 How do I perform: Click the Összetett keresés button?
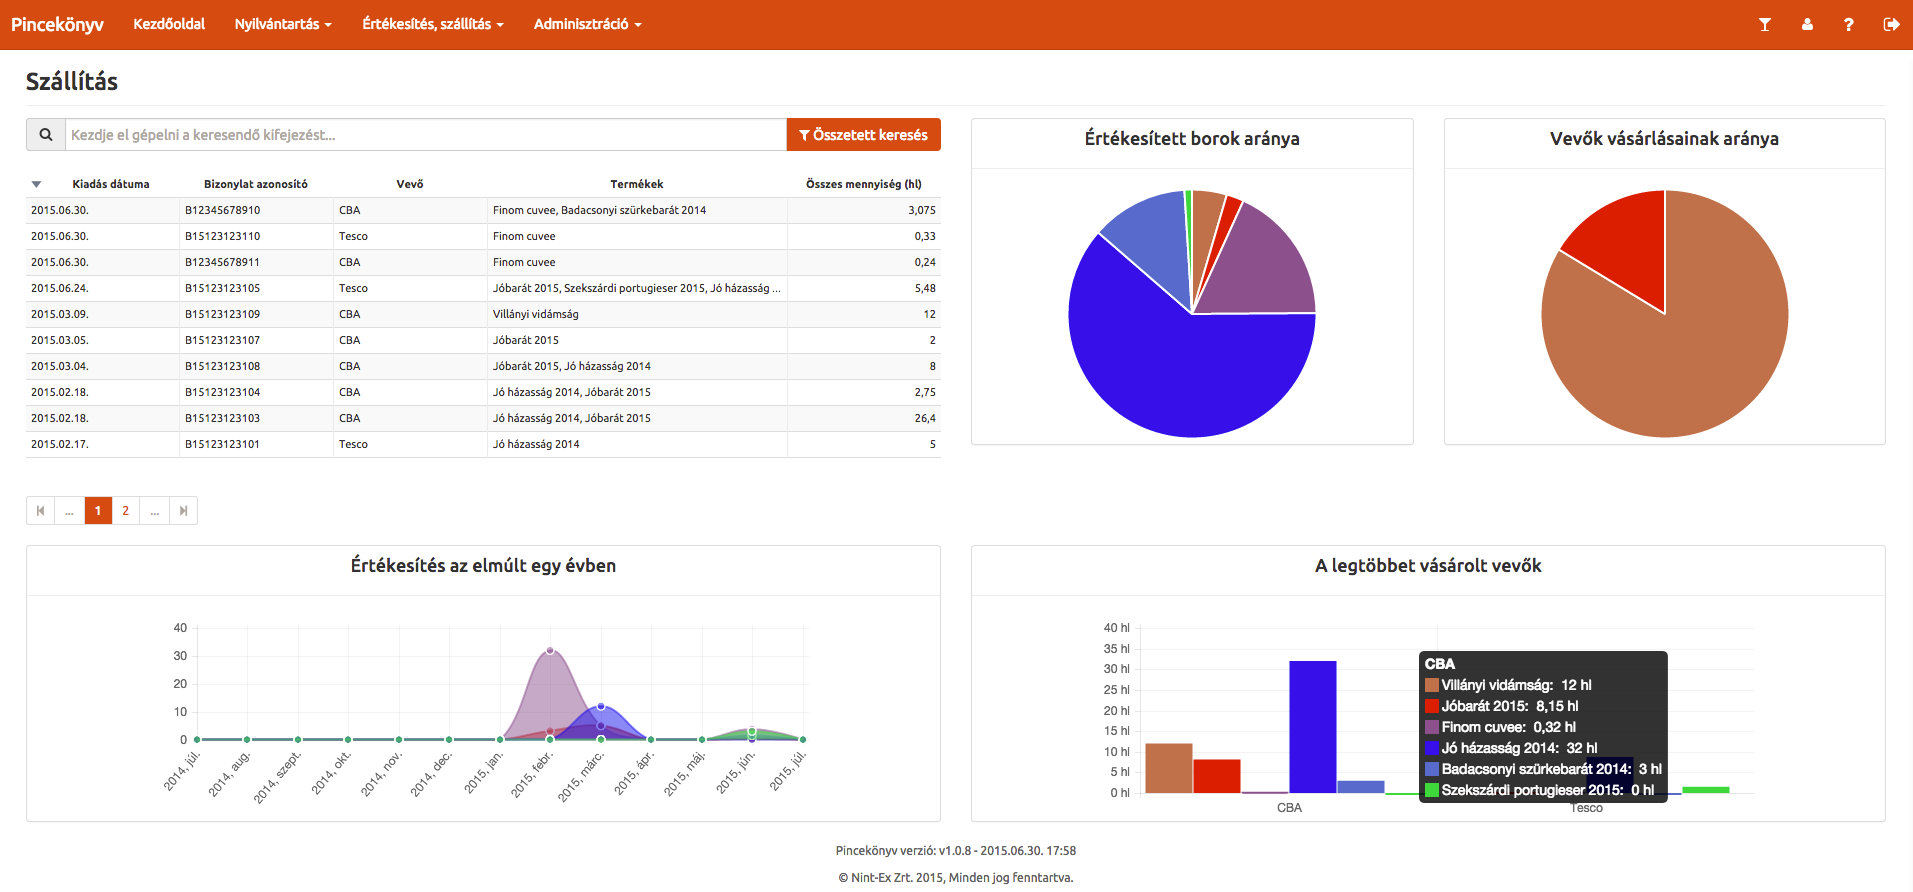[864, 135]
